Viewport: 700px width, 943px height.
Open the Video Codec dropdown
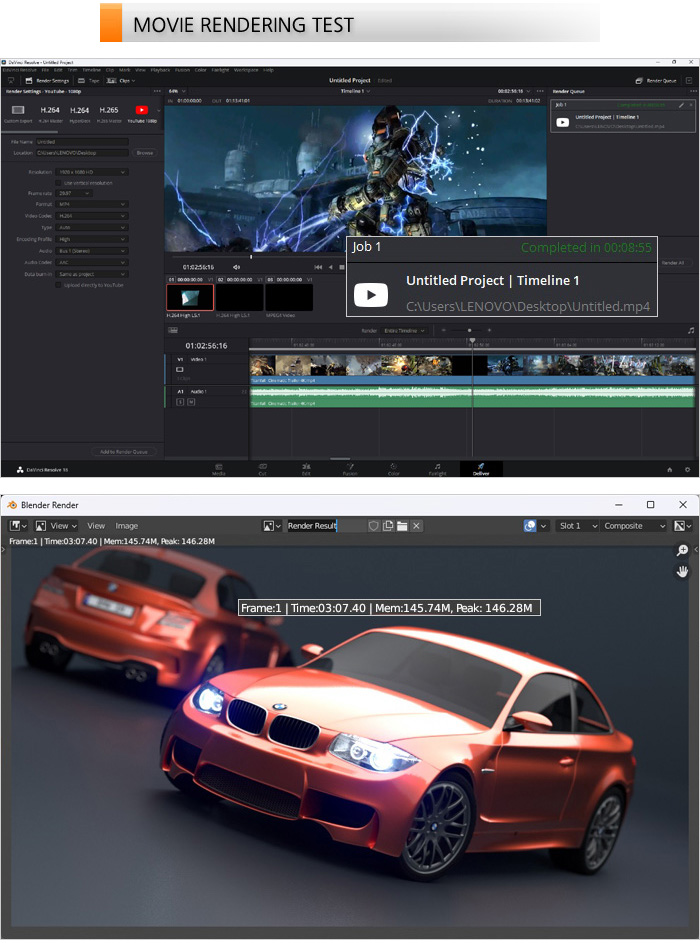click(x=92, y=216)
